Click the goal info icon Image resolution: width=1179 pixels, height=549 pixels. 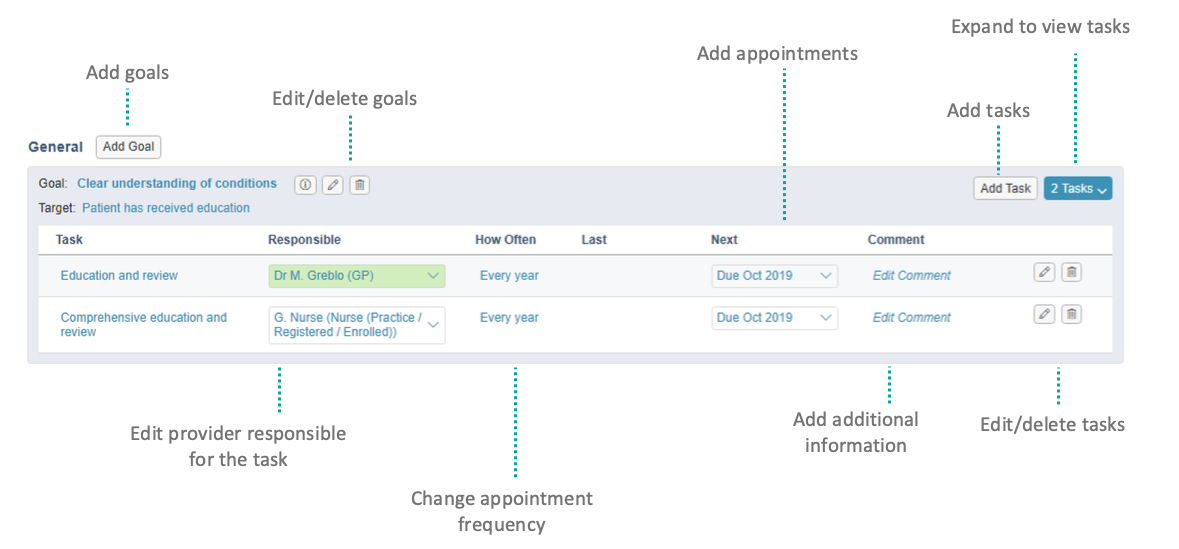pos(305,184)
